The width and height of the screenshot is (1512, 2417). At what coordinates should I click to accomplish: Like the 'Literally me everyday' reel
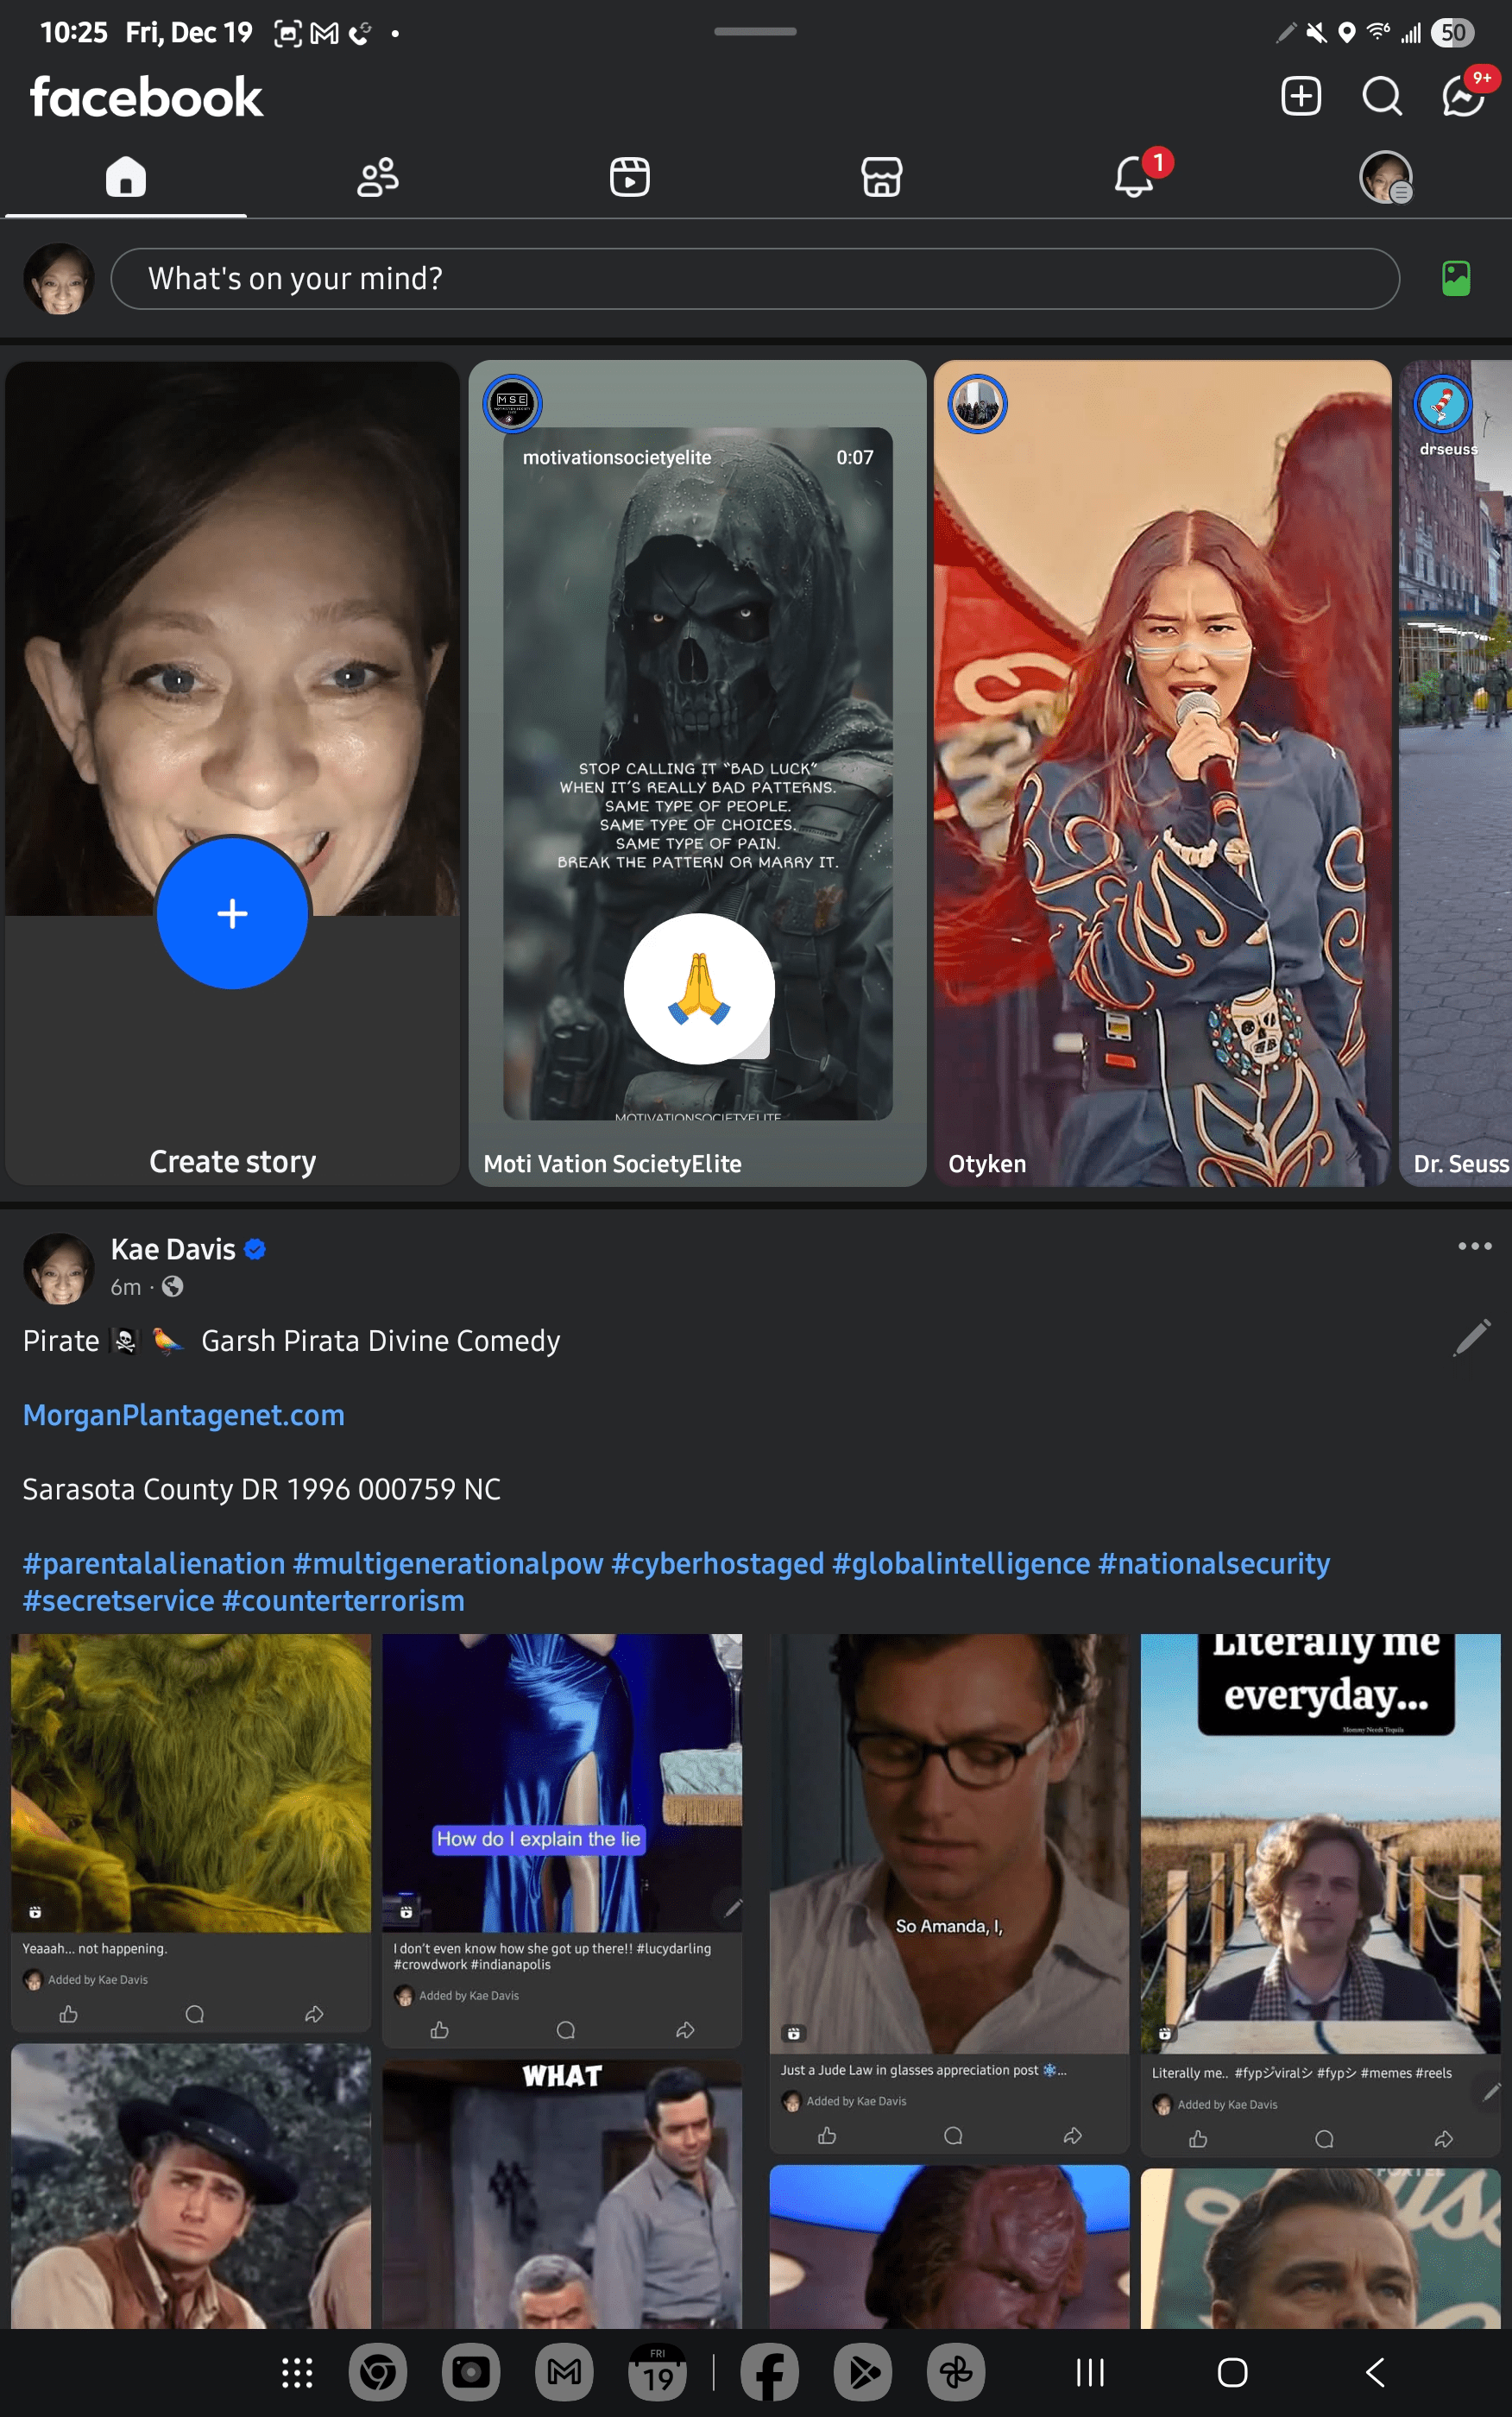tap(1199, 2139)
